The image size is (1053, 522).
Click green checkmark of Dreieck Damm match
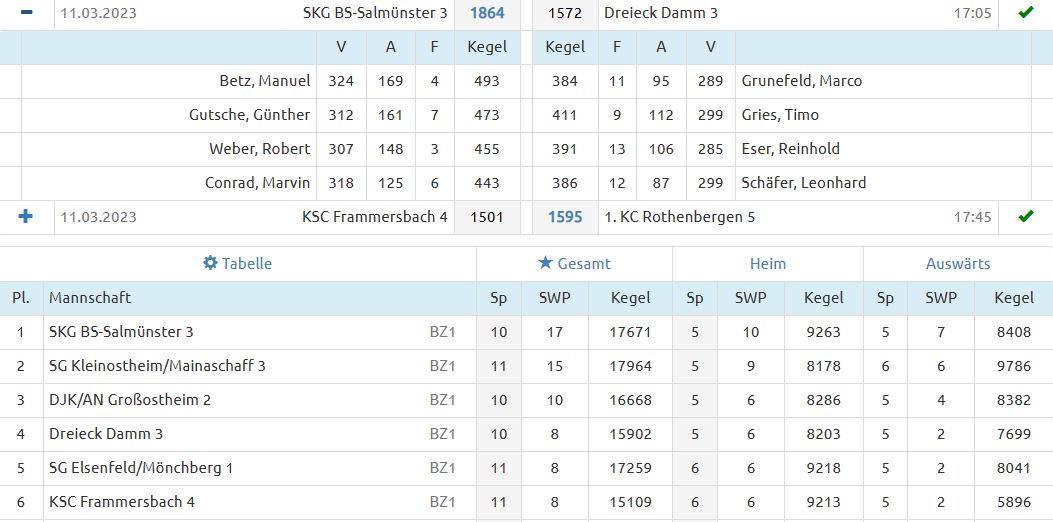1025,12
